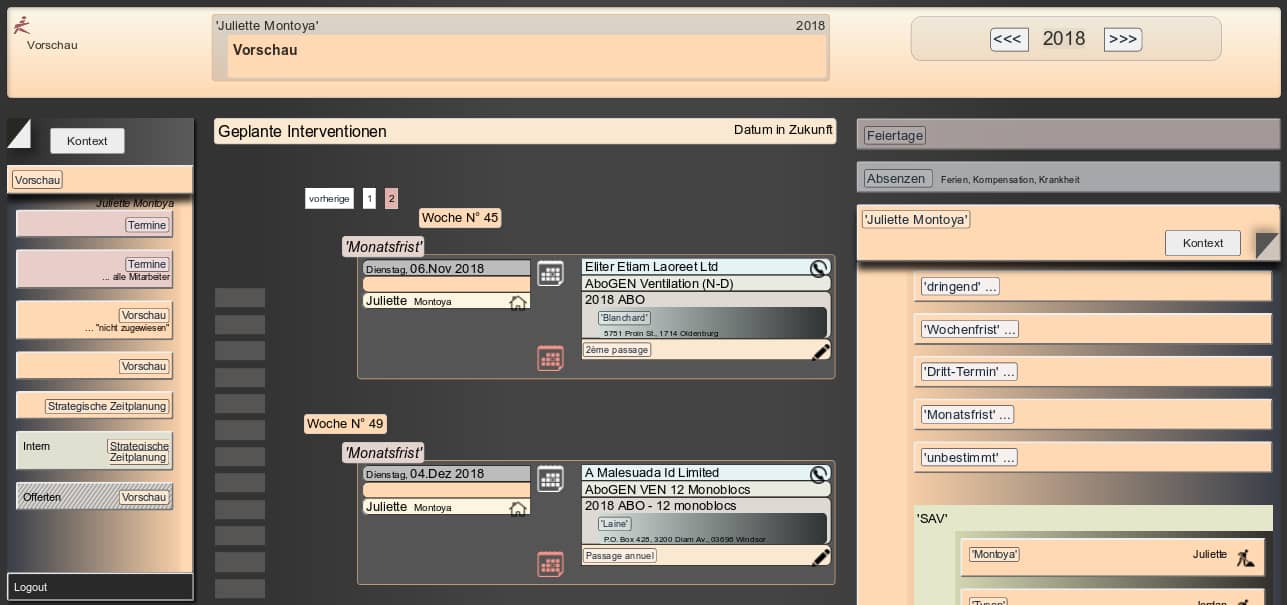Click the pencil edit icon for 2ème passage
The height and width of the screenshot is (605, 1287).
tap(821, 351)
